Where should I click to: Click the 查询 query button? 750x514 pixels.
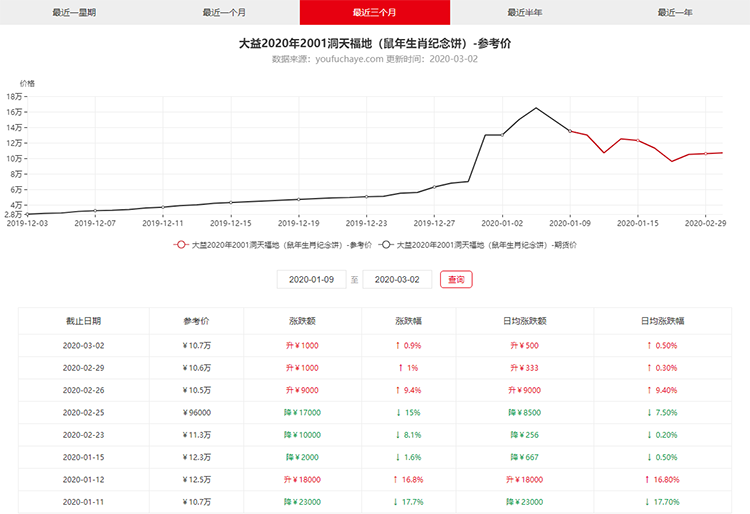point(456,279)
